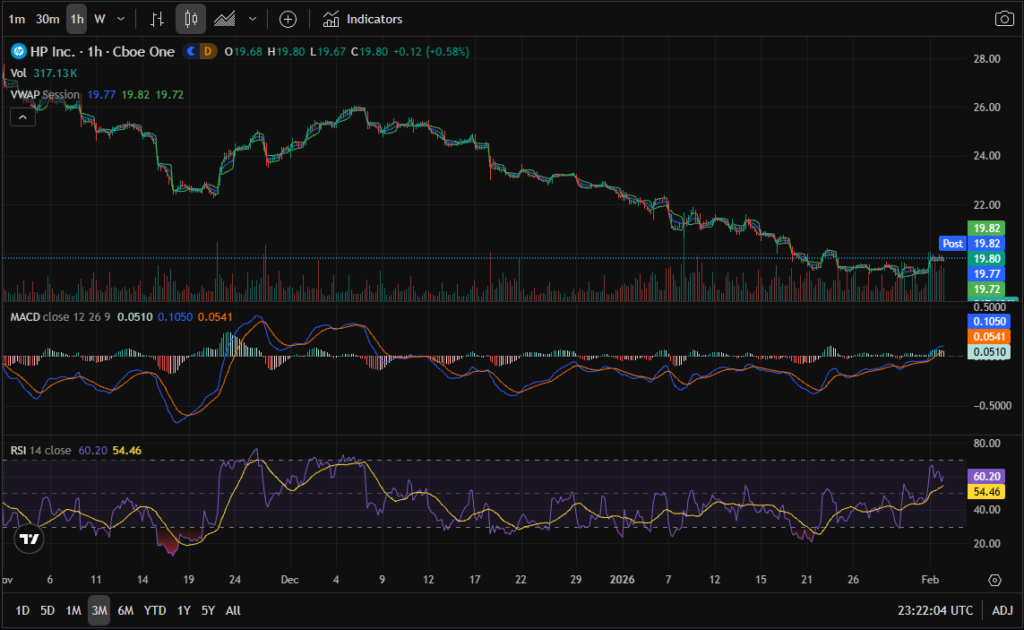The image size is (1024, 630).
Task: Open the Indicators dialog
Action: [x=363, y=19]
